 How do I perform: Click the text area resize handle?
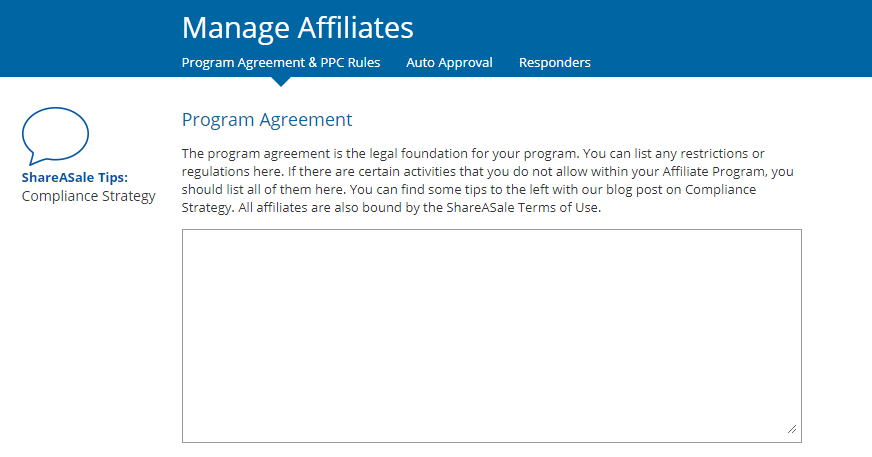[792, 428]
